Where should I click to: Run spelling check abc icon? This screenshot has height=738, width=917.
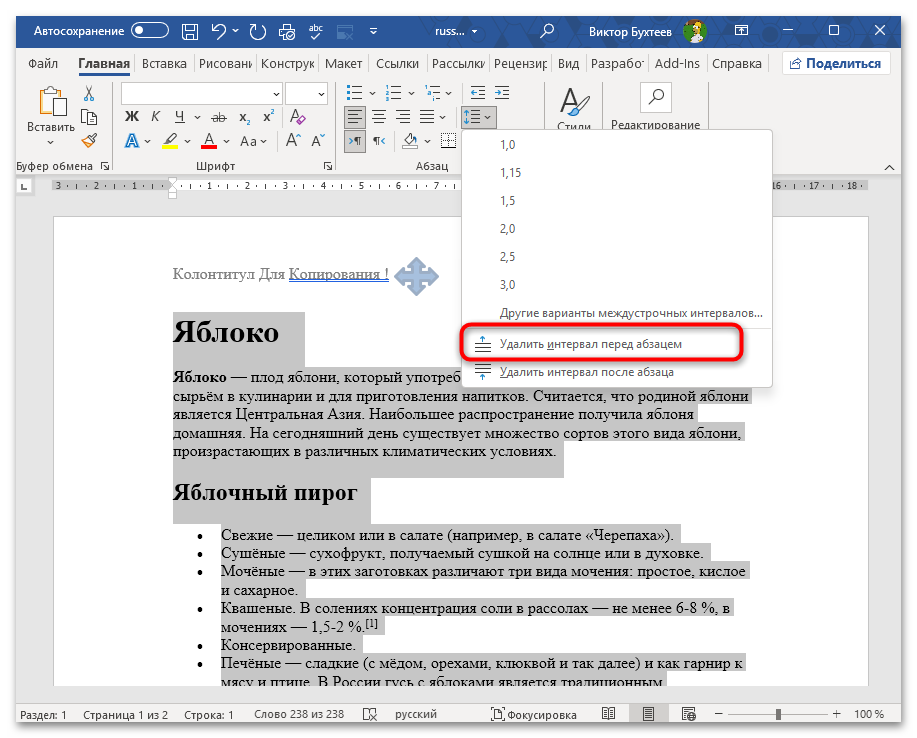[x=316, y=32]
